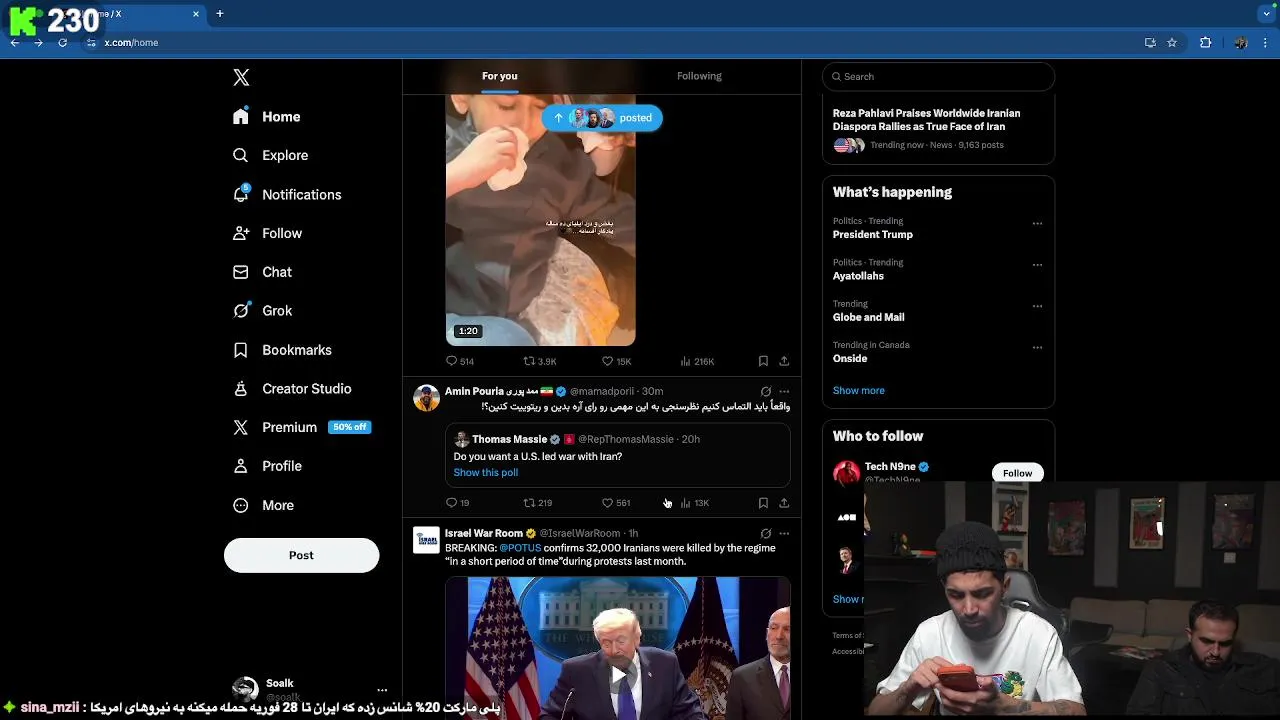Click Show more under What's happening
Image resolution: width=1280 pixels, height=720 pixels.
[x=859, y=390]
